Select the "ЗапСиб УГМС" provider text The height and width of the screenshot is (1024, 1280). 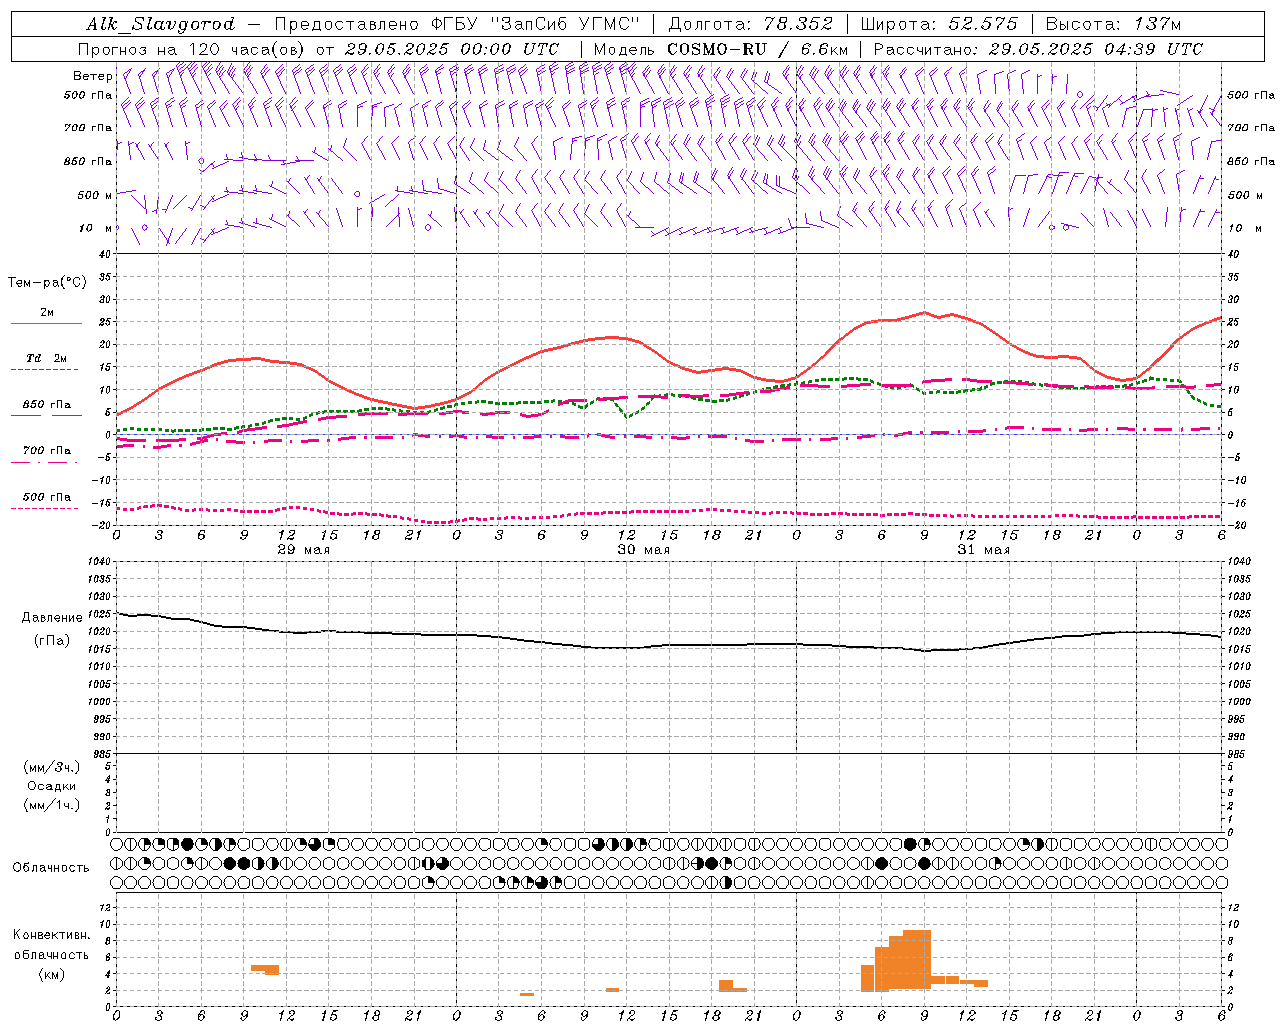(x=566, y=24)
